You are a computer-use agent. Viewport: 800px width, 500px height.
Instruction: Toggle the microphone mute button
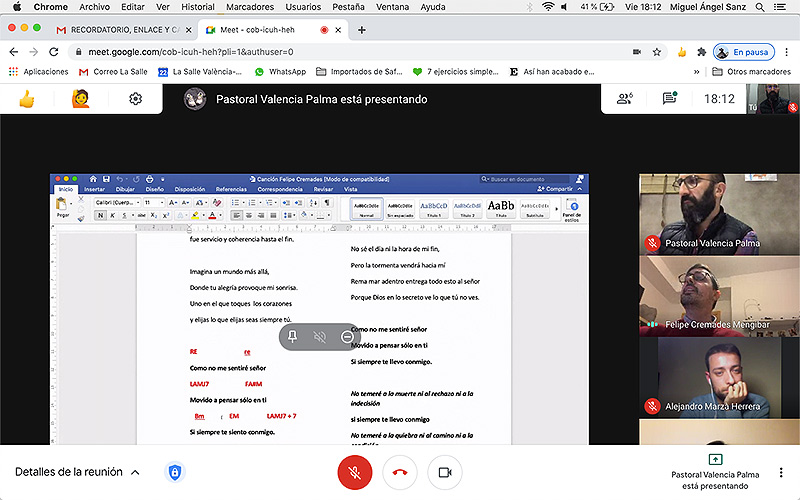pyautogui.click(x=355, y=472)
